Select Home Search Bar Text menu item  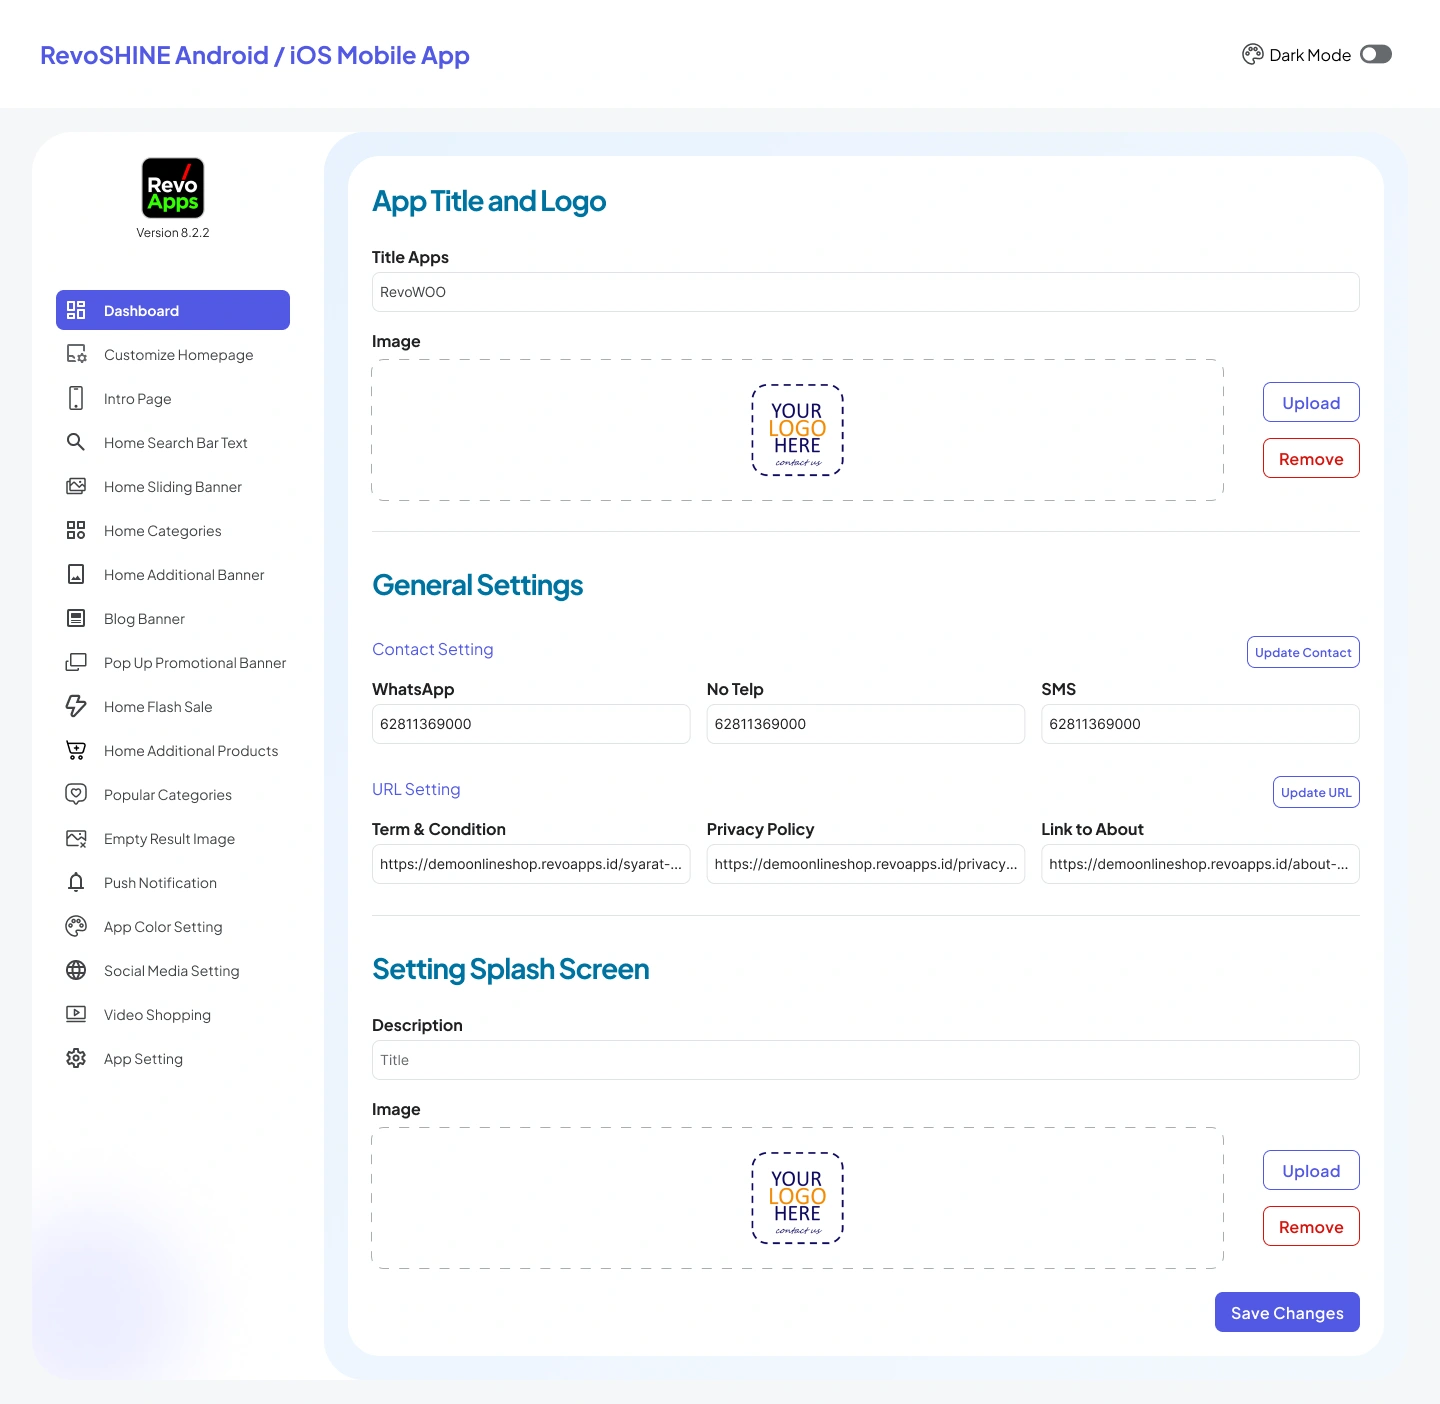173,442
